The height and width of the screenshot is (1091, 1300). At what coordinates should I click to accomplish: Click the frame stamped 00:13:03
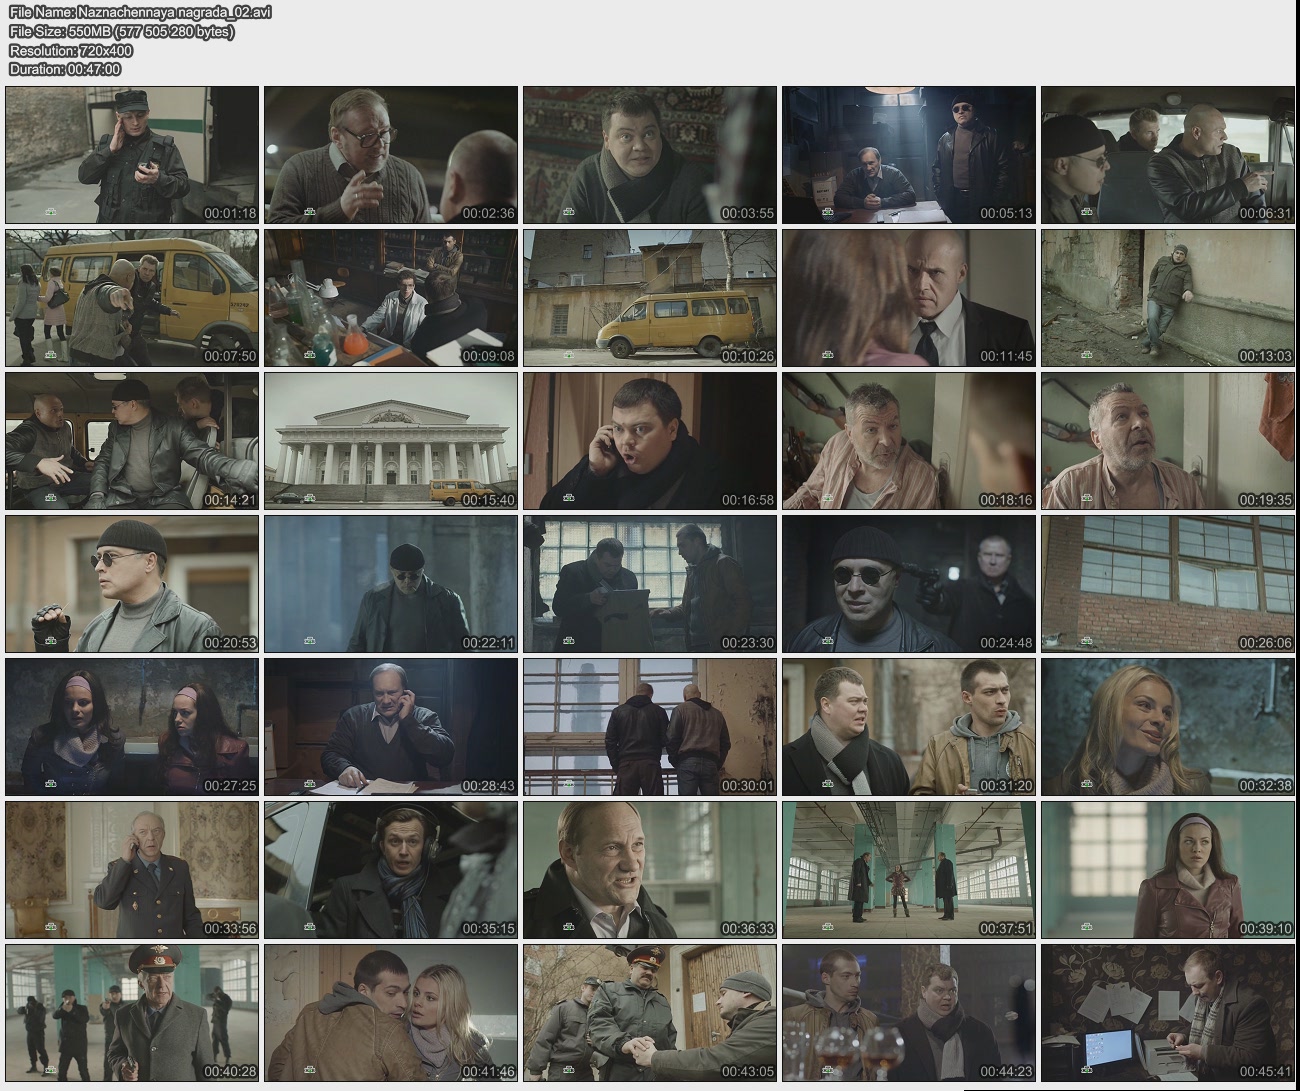pyautogui.click(x=1168, y=298)
